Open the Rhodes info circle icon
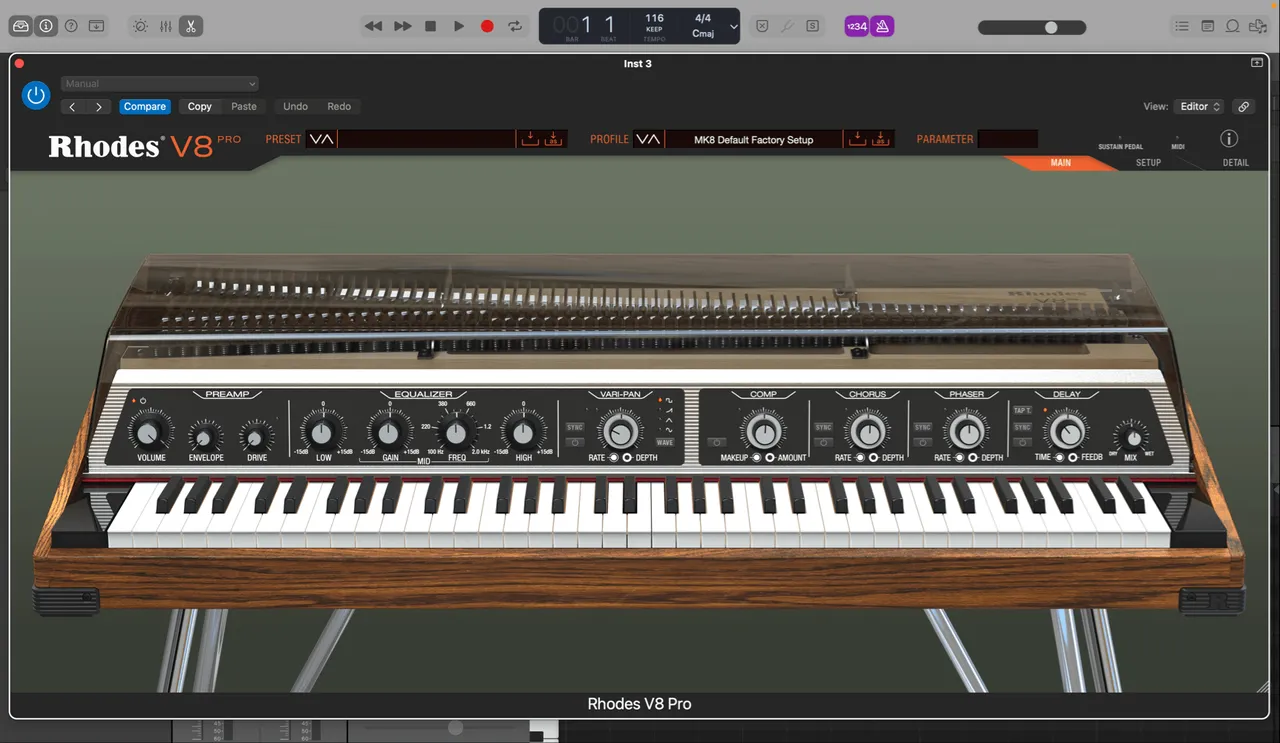This screenshot has height=743, width=1280. [1229, 139]
